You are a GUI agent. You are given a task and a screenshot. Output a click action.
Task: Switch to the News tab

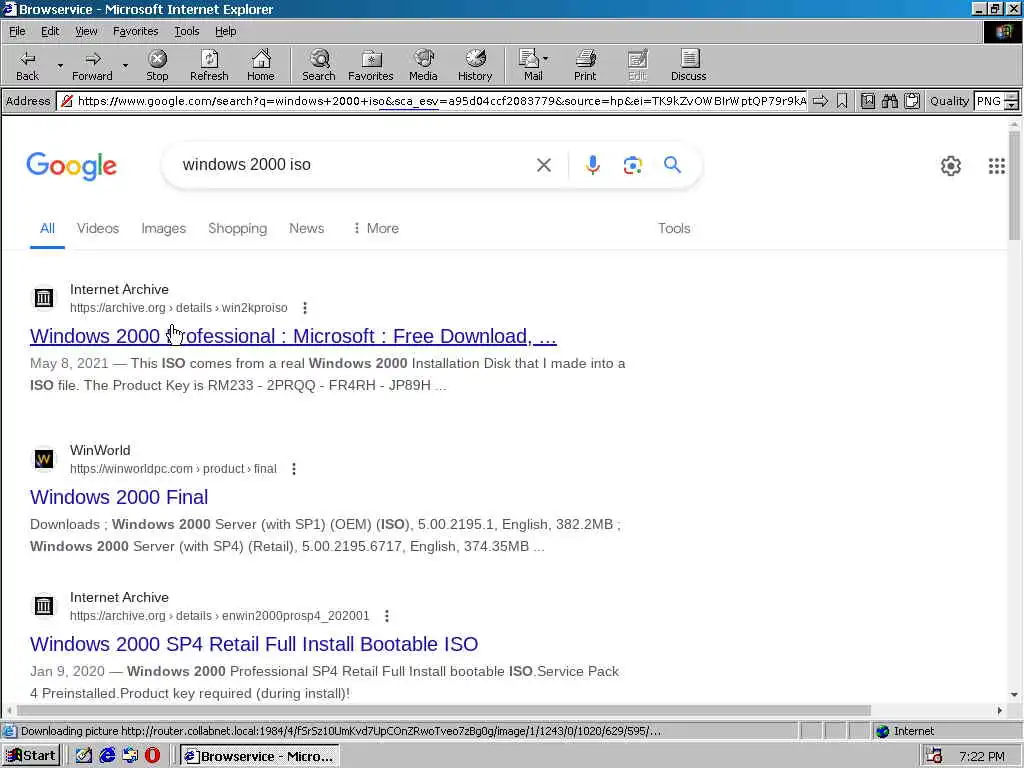306,229
